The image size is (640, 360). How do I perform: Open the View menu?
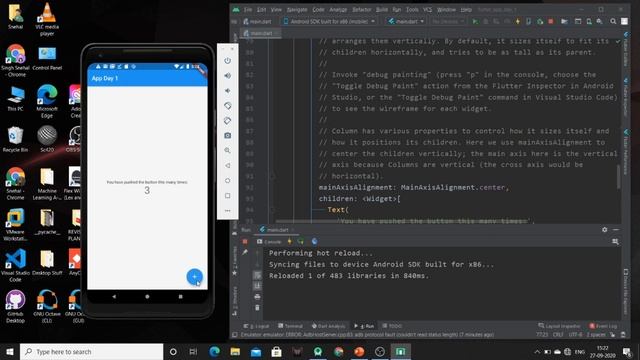[276, 10]
